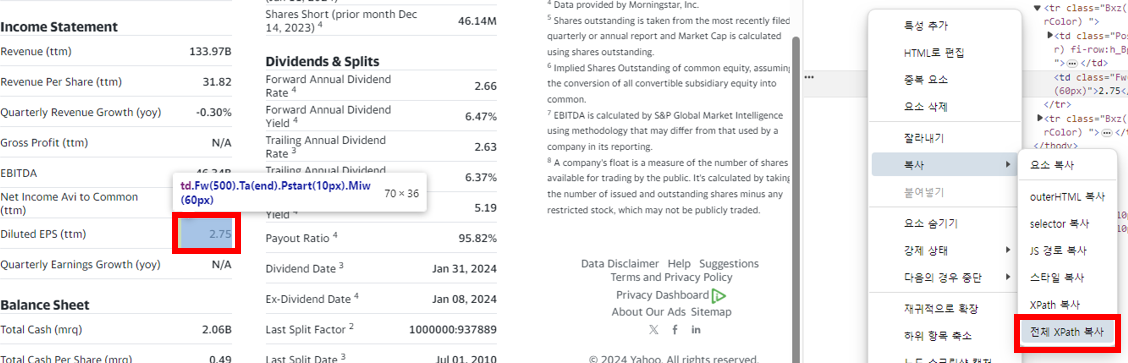Select selector 복사 in copy submenu

(x=1057, y=224)
